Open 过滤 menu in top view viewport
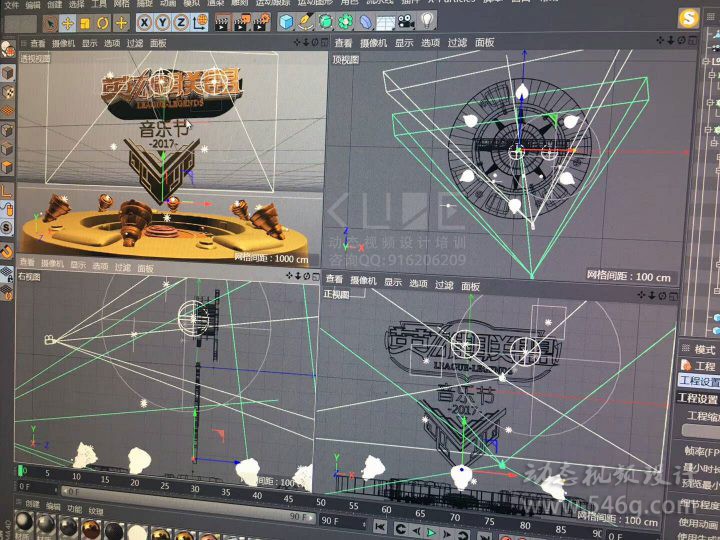Image resolution: width=720 pixels, height=540 pixels. pos(457,43)
